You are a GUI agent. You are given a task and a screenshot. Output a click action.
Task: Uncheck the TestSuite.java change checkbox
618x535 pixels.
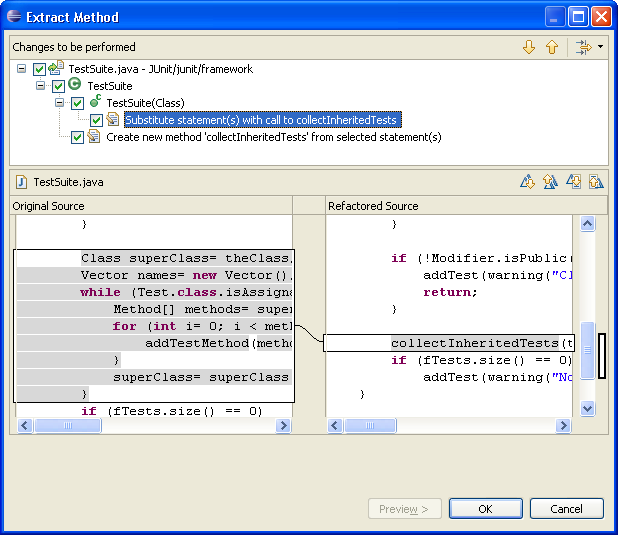pos(39,69)
